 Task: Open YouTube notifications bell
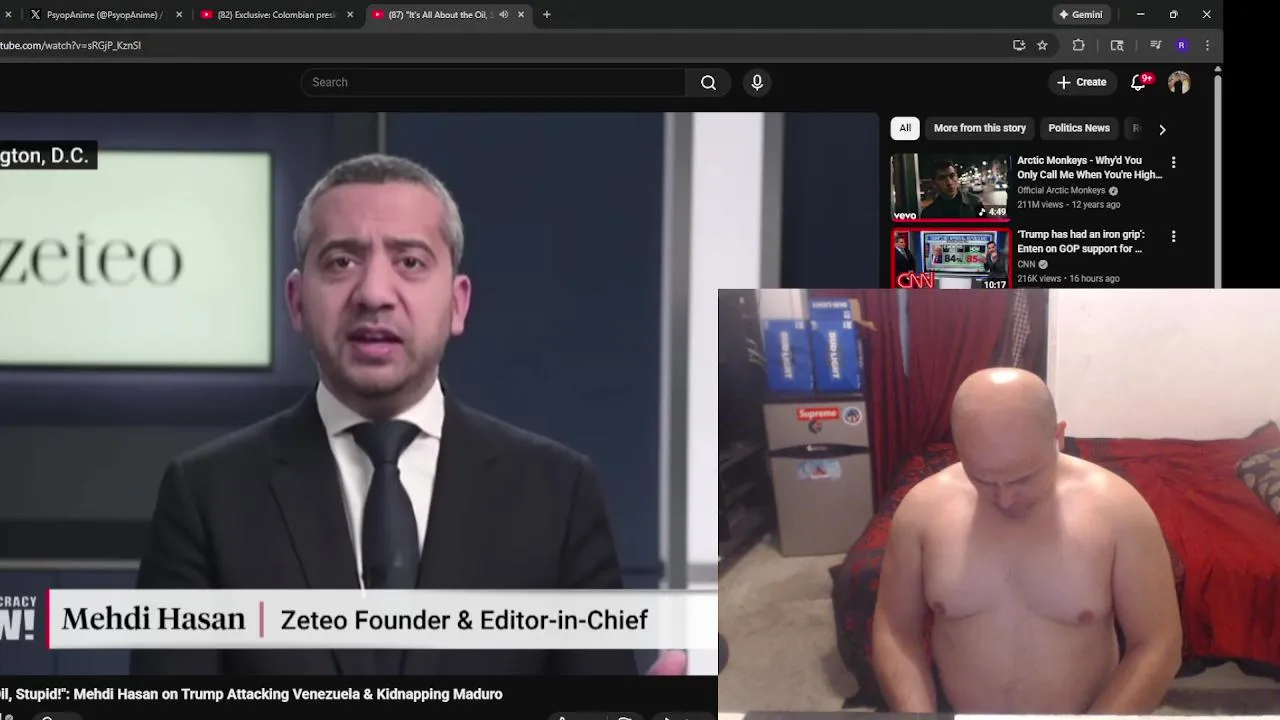1138,82
